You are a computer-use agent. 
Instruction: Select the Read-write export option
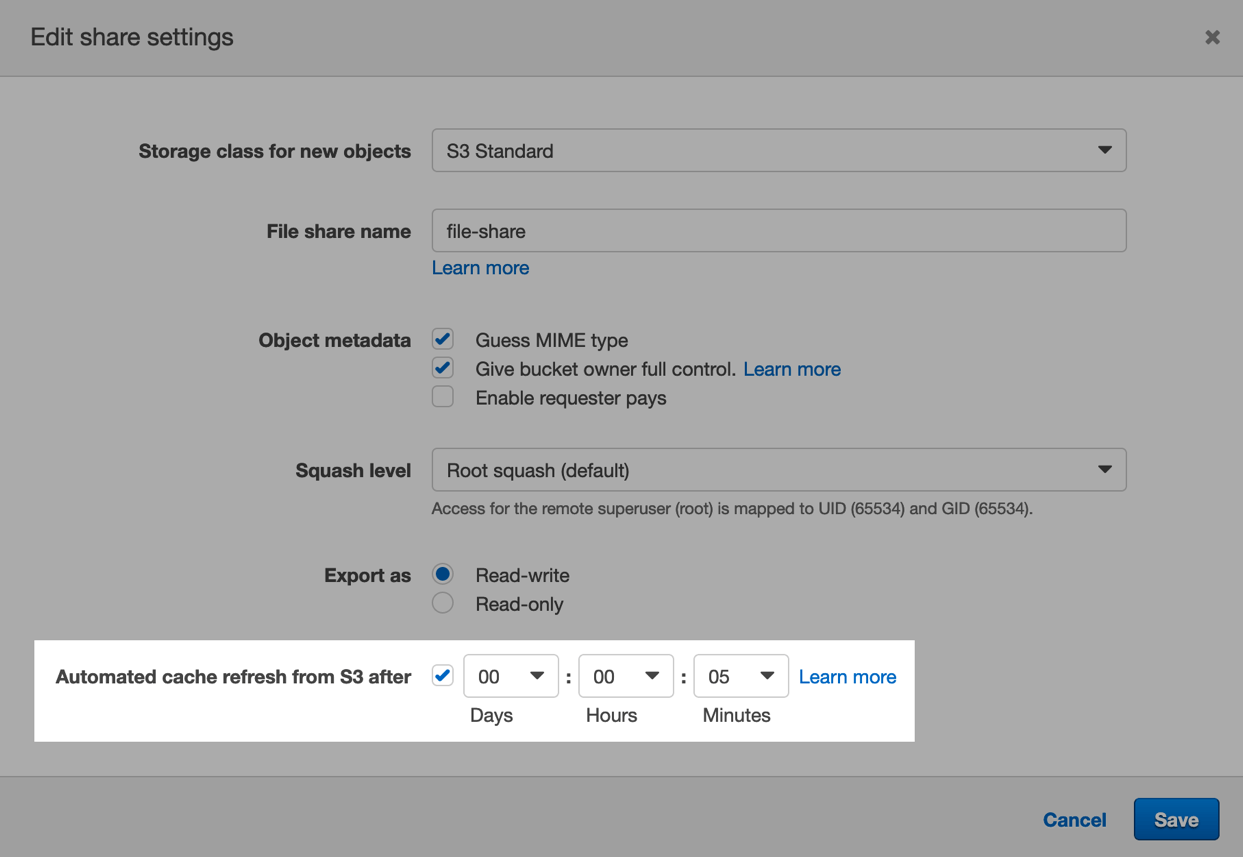click(x=442, y=574)
